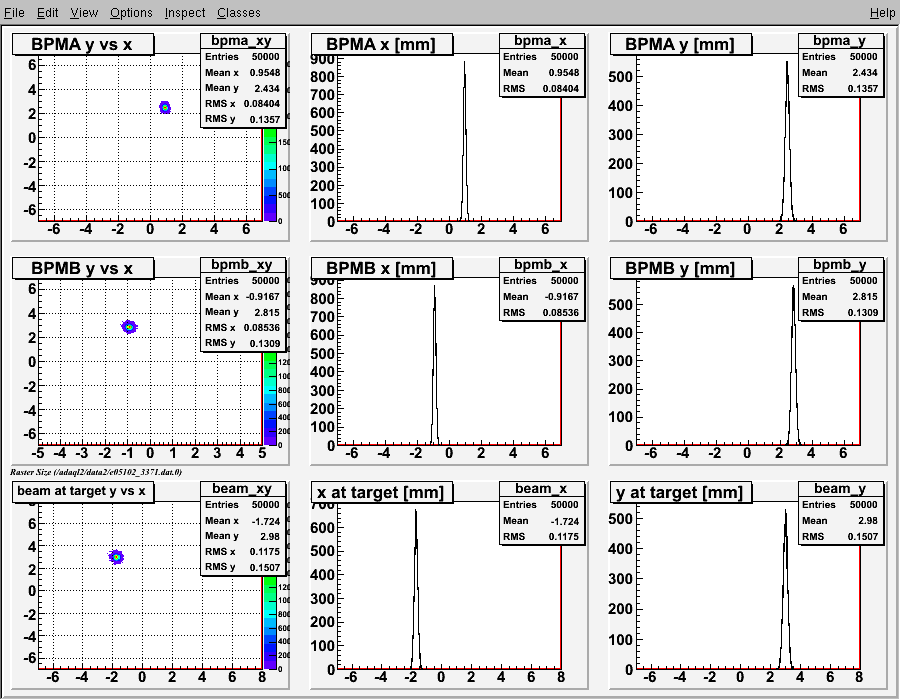Click the BPMA color palette scale
Screen dimensions: 900x700
tap(269, 174)
